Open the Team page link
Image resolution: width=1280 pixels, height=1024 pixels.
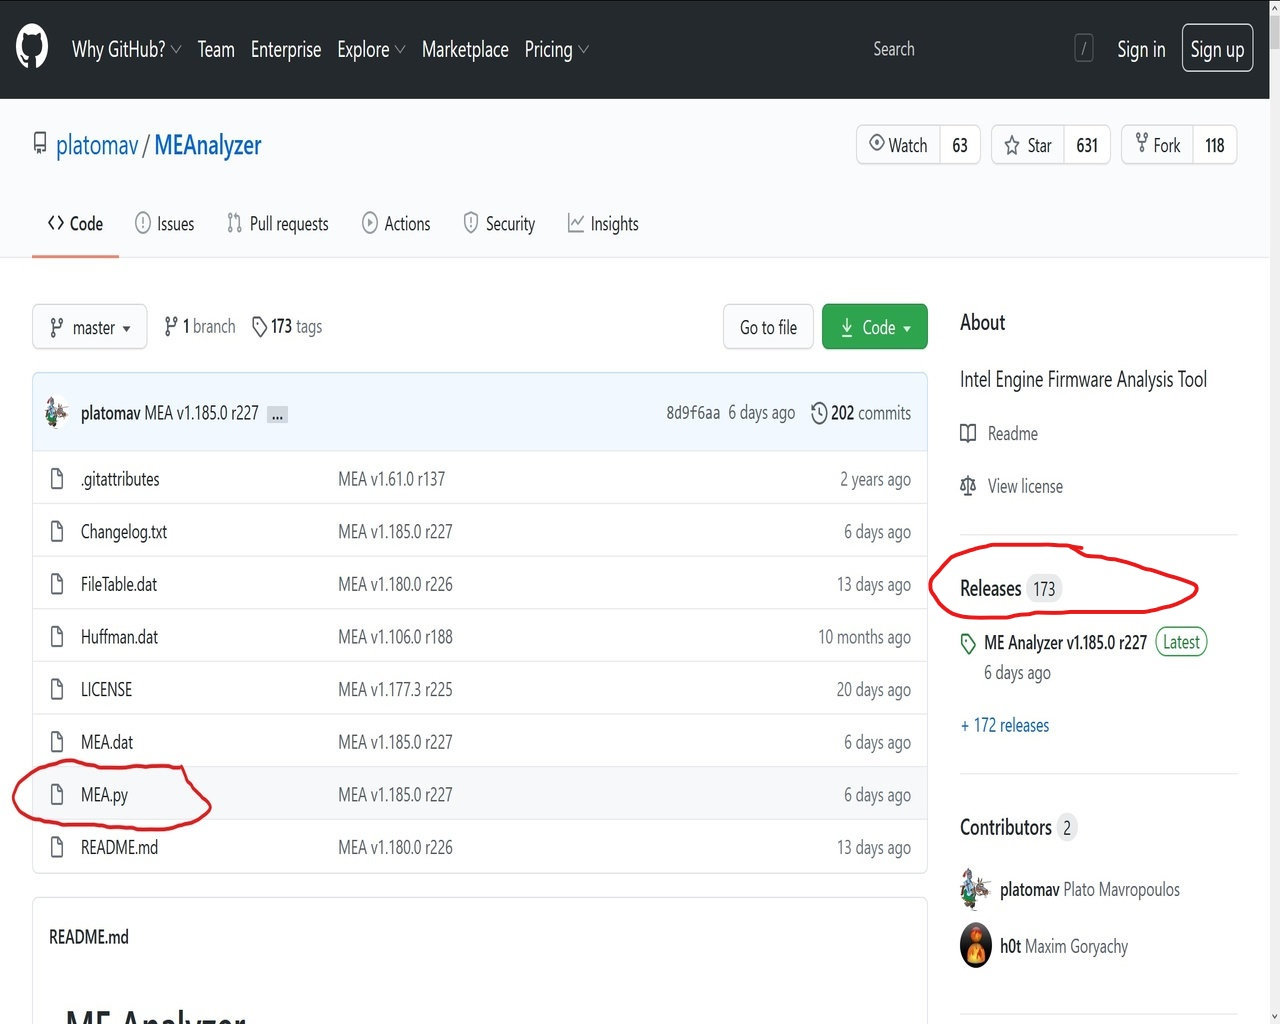(216, 49)
